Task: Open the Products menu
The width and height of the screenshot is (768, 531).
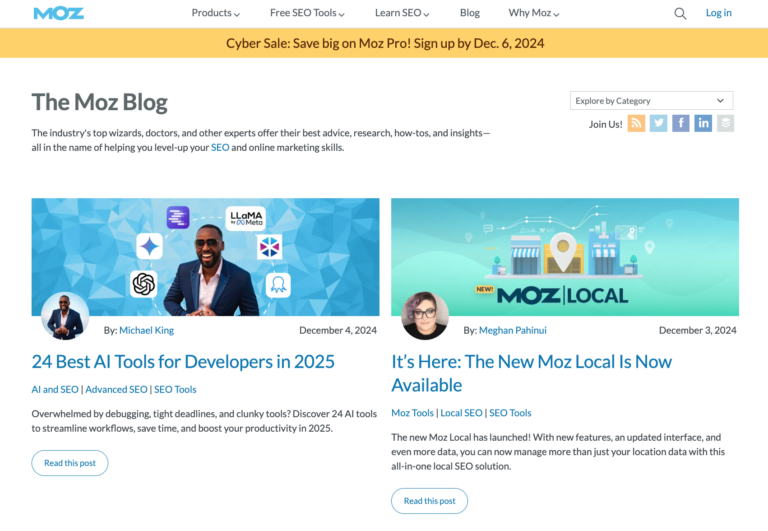Action: [x=215, y=13]
